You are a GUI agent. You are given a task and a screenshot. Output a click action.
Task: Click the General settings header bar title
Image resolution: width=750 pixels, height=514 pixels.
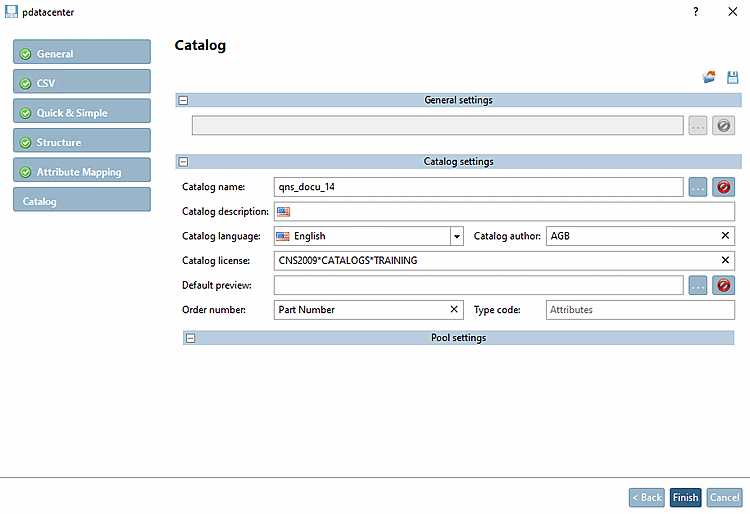tap(458, 100)
